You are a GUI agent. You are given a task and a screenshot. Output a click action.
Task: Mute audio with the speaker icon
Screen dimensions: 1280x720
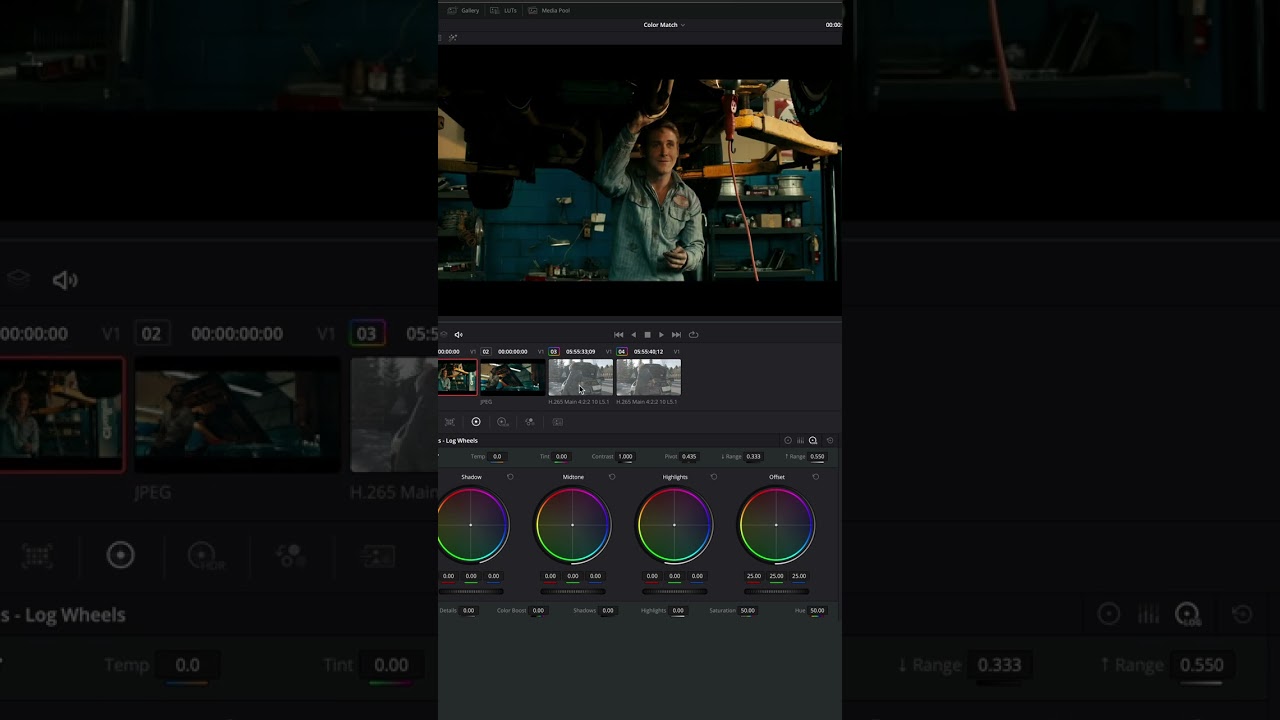coord(459,335)
